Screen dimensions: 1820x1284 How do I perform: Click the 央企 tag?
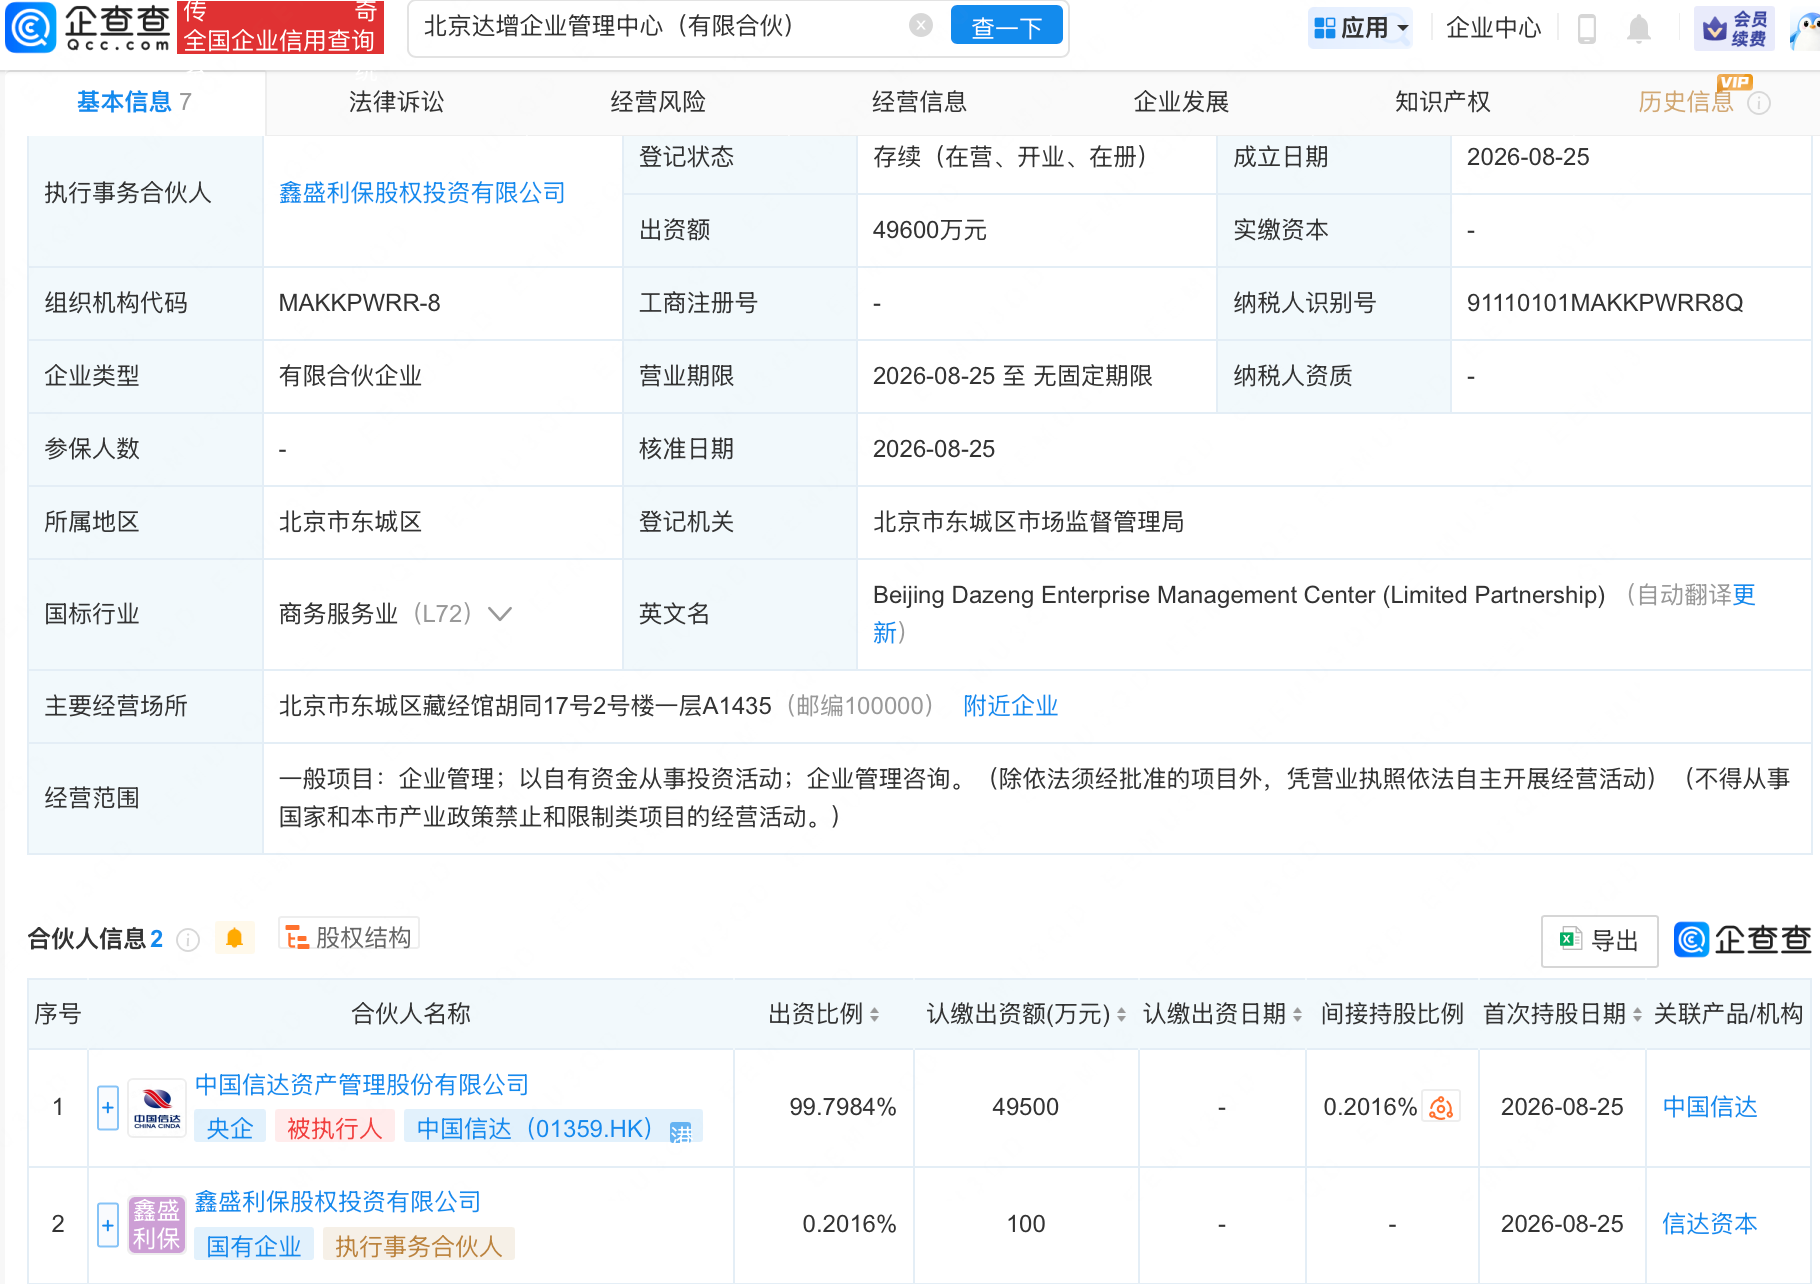click(230, 1128)
